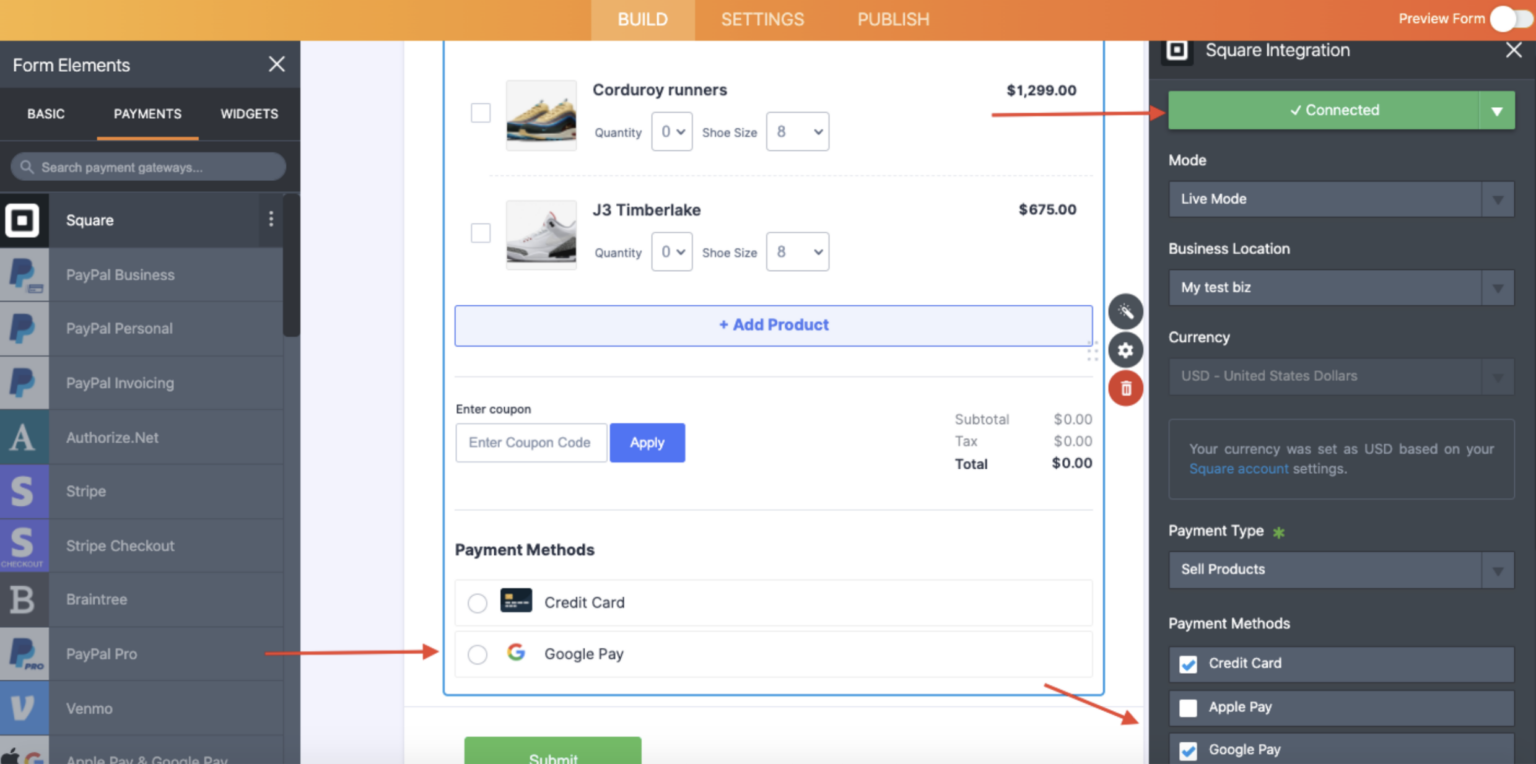Open the Business Location dropdown
The height and width of the screenshot is (764, 1536).
pos(1341,287)
